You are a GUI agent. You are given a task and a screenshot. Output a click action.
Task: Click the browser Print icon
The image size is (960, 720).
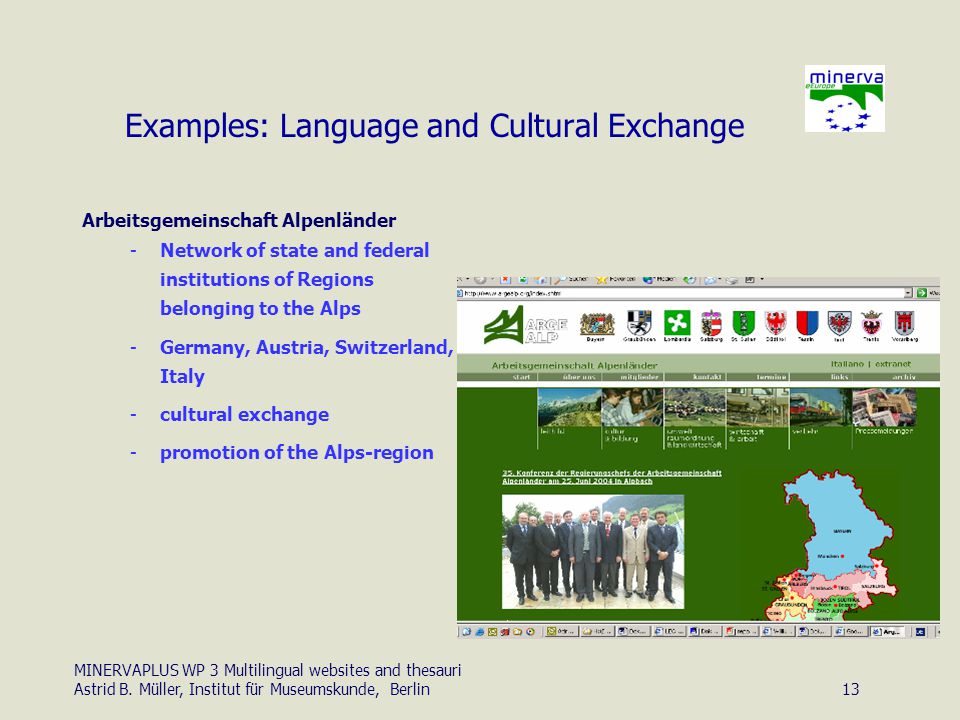click(732, 280)
